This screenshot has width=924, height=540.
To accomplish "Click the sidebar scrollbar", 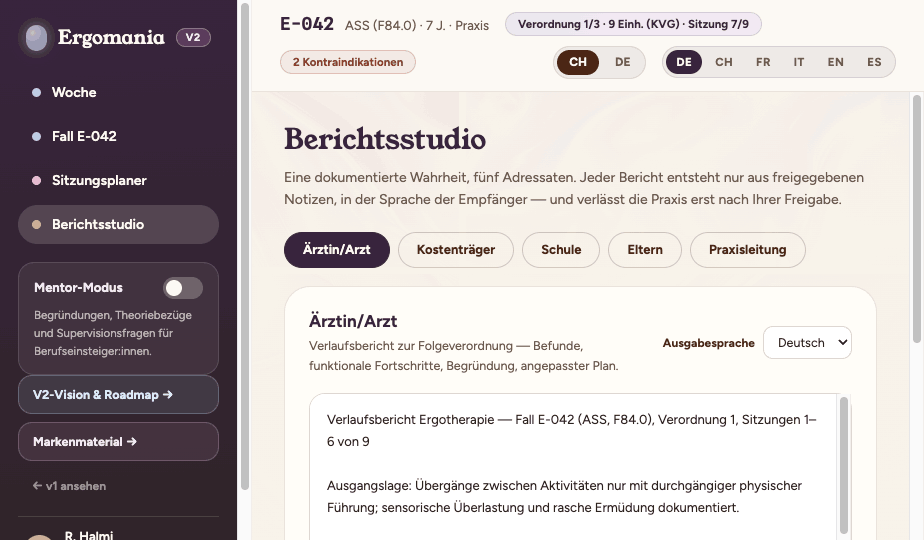I will (x=245, y=248).
